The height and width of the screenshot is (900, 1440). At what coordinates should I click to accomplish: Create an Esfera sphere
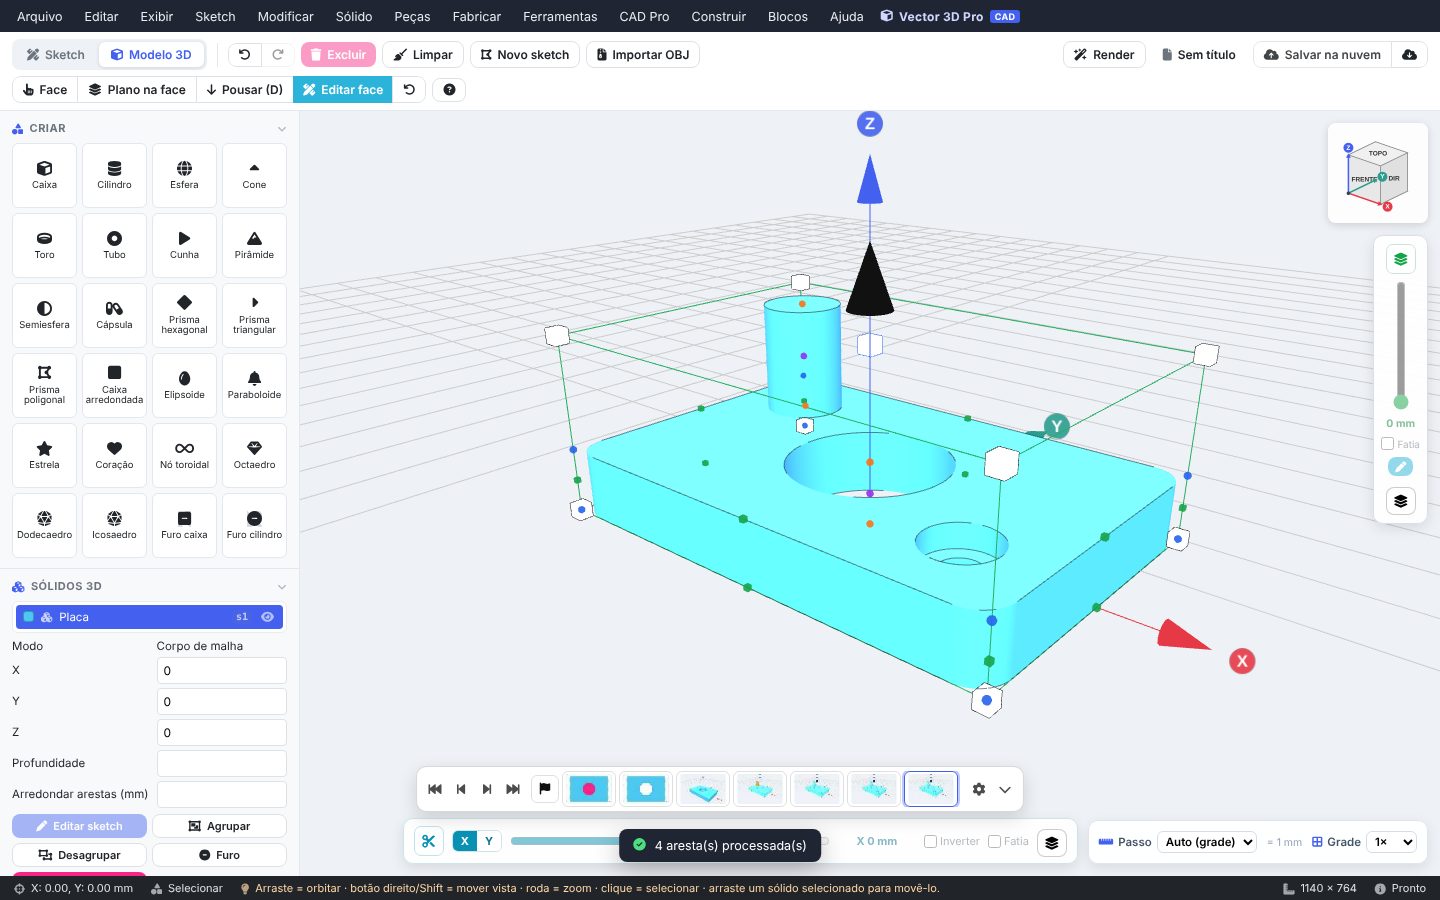tap(184, 175)
